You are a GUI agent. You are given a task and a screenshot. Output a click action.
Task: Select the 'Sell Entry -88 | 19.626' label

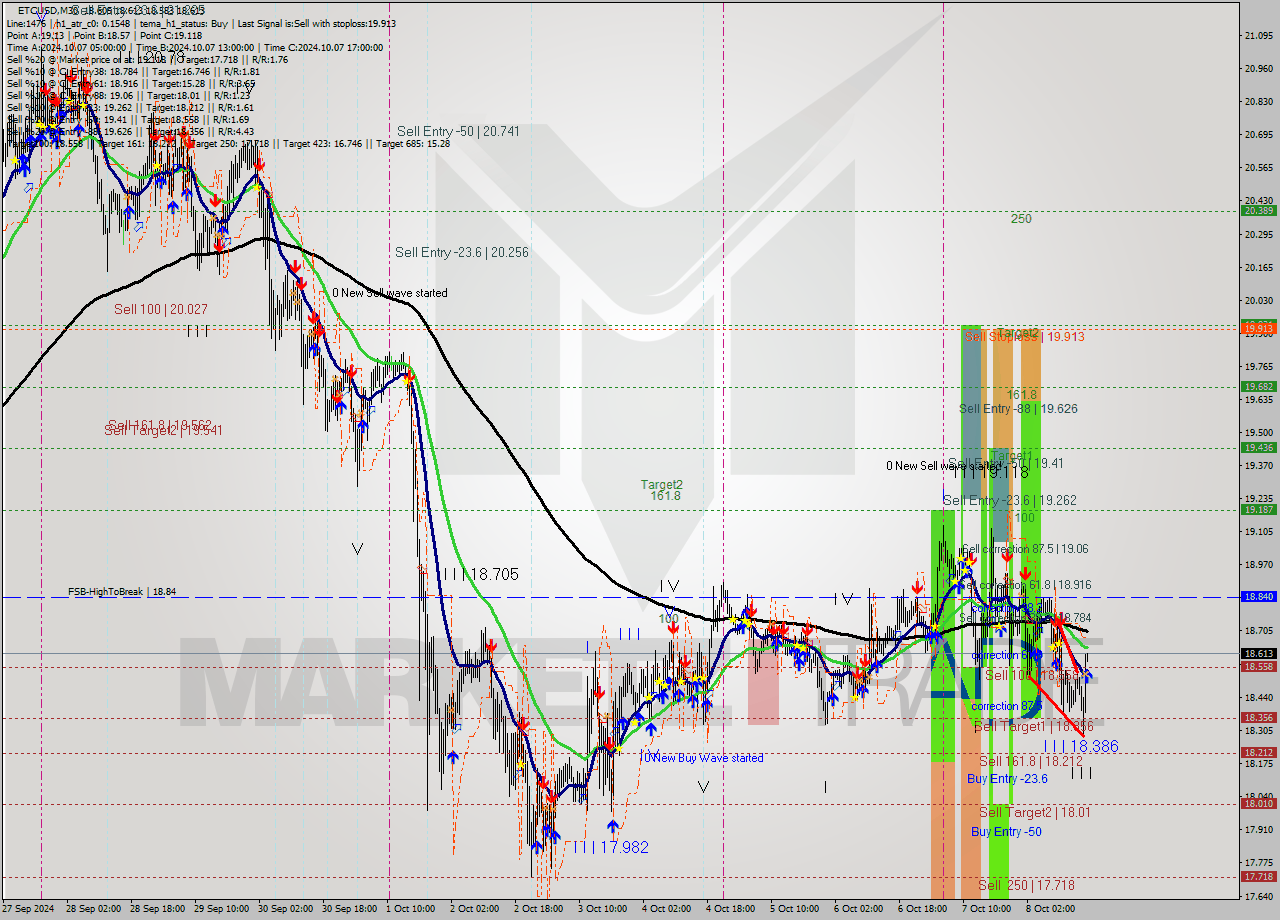tap(1018, 408)
